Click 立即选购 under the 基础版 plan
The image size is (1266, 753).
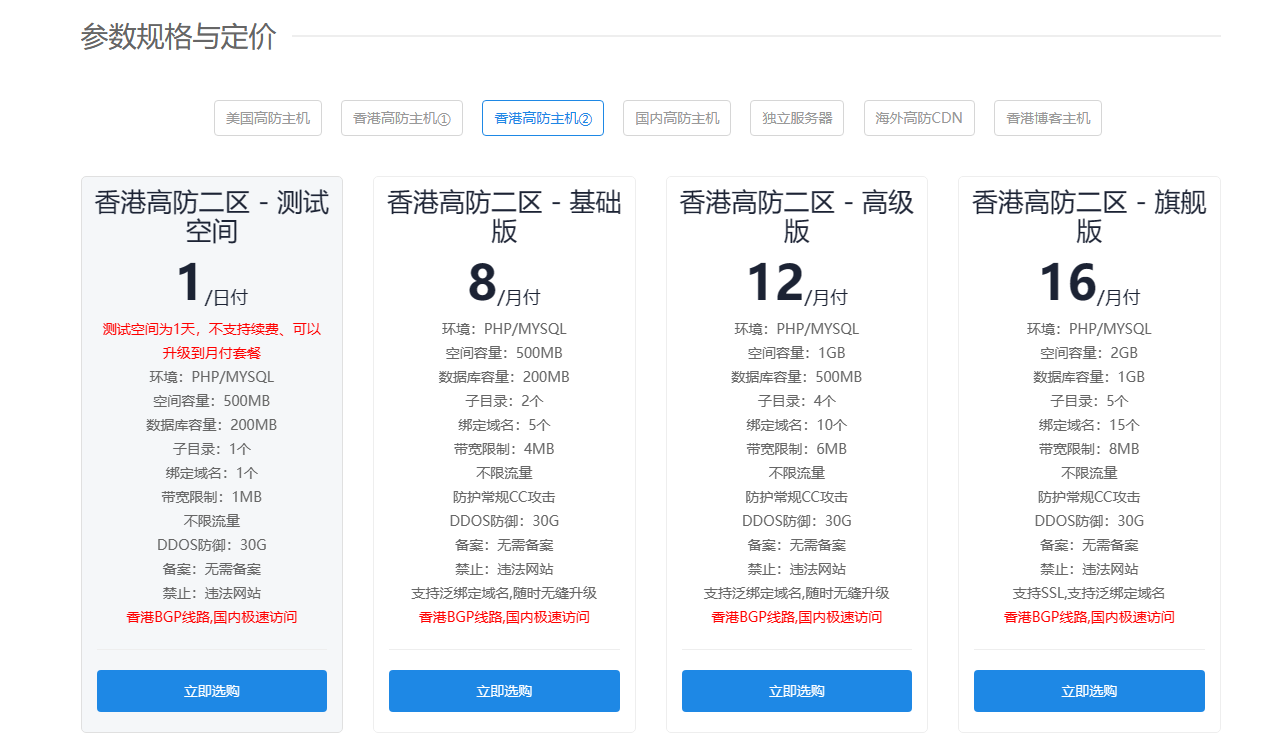504,691
